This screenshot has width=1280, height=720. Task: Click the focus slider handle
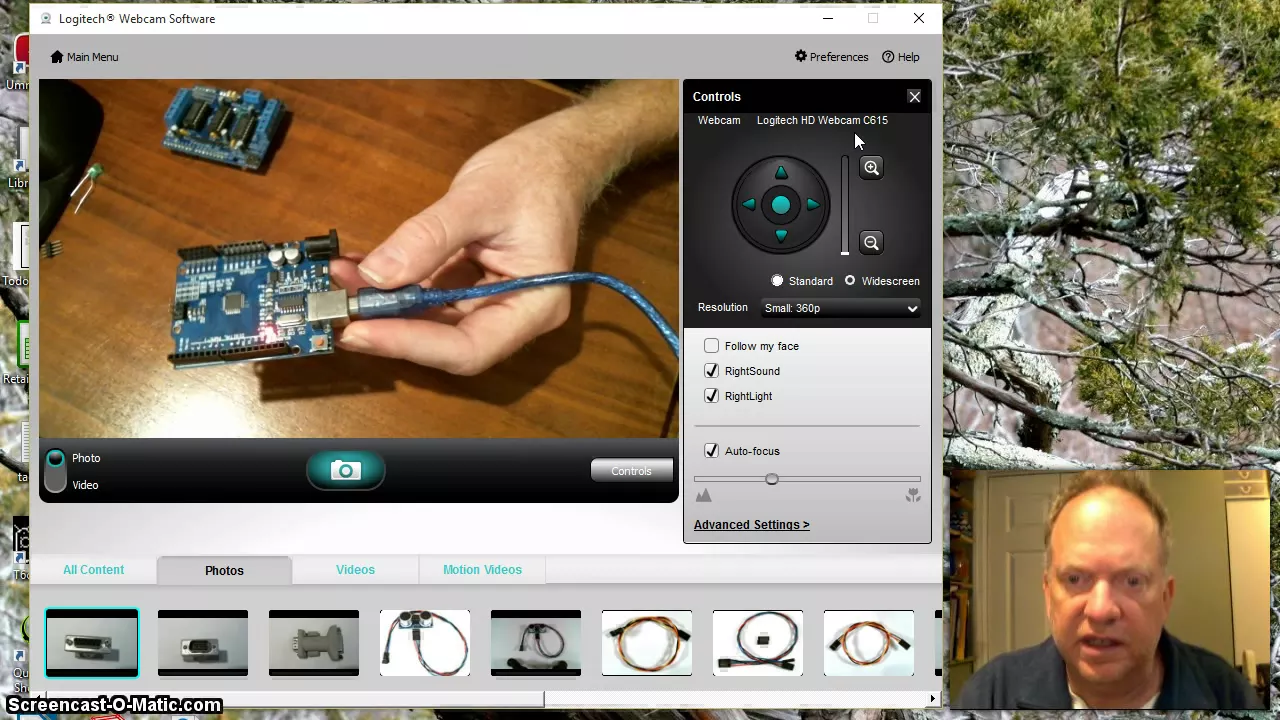click(771, 480)
